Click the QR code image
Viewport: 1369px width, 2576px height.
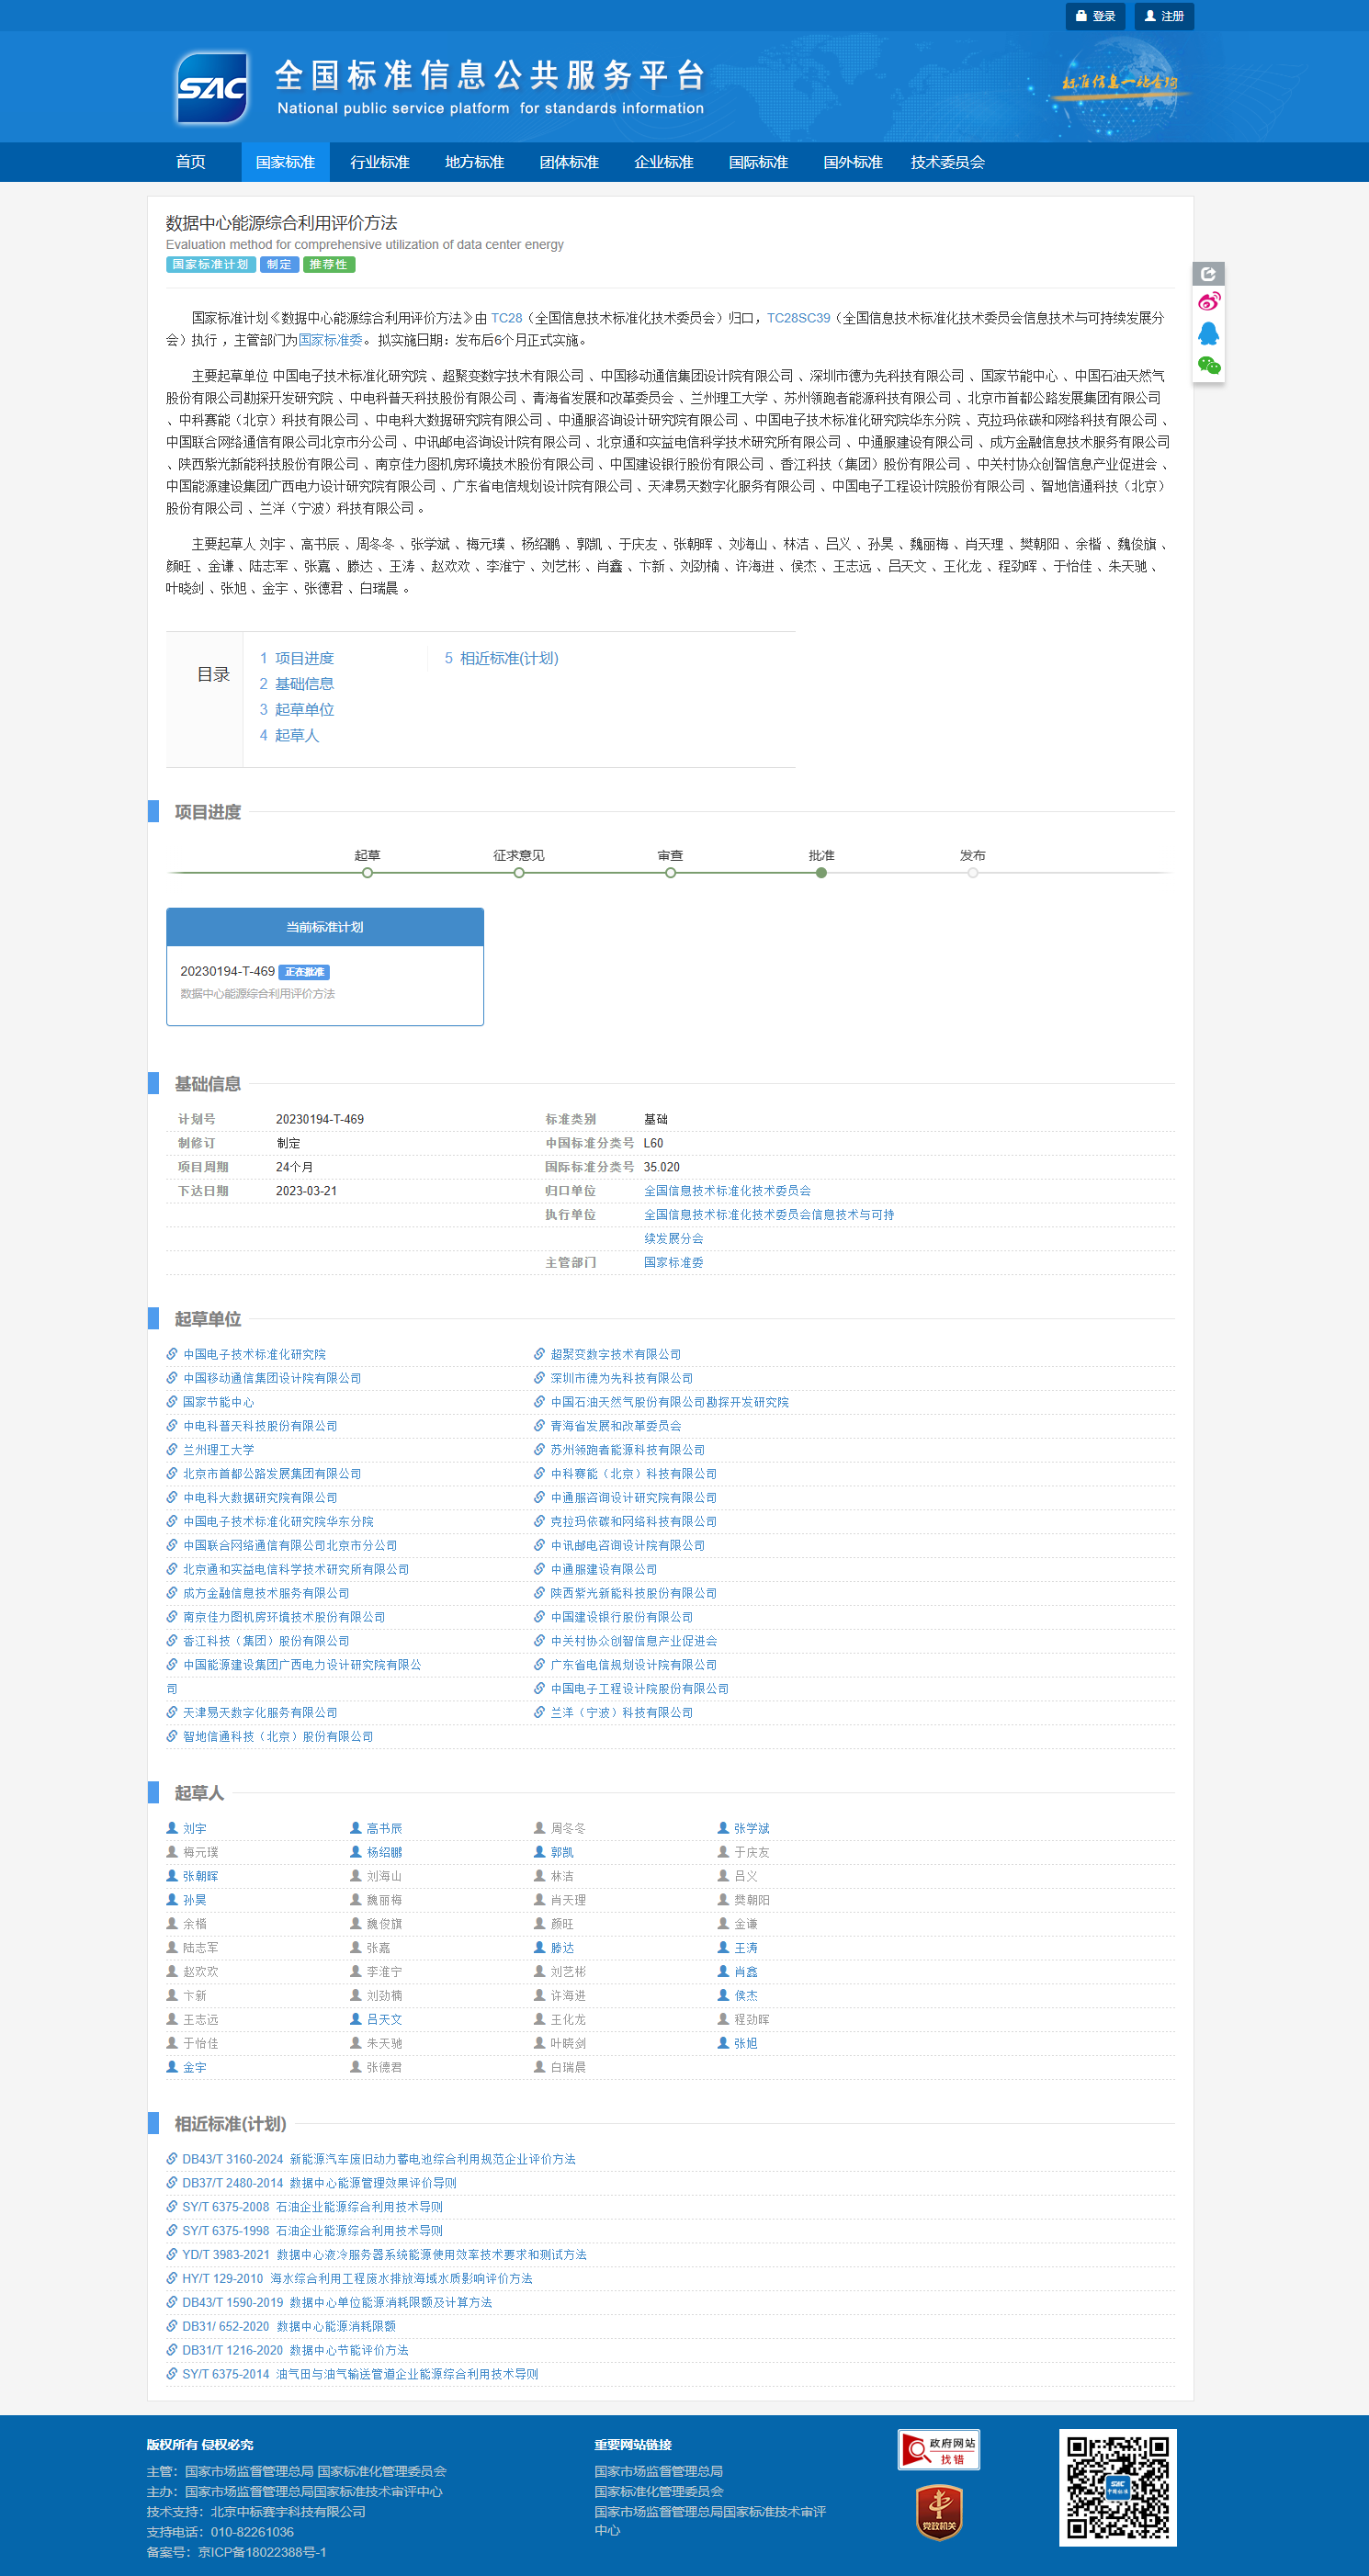[1117, 2487]
